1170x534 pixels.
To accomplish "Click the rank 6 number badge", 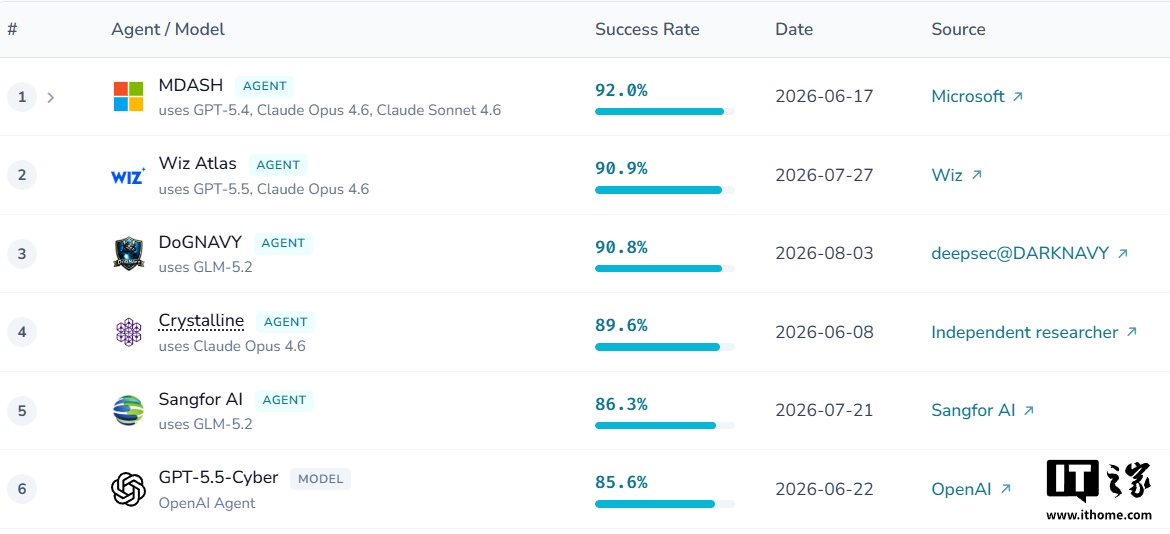I will [22, 489].
